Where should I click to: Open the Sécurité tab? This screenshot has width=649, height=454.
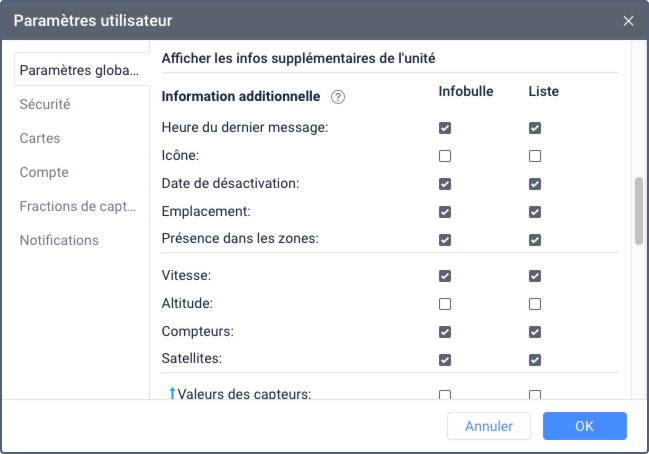coord(45,104)
